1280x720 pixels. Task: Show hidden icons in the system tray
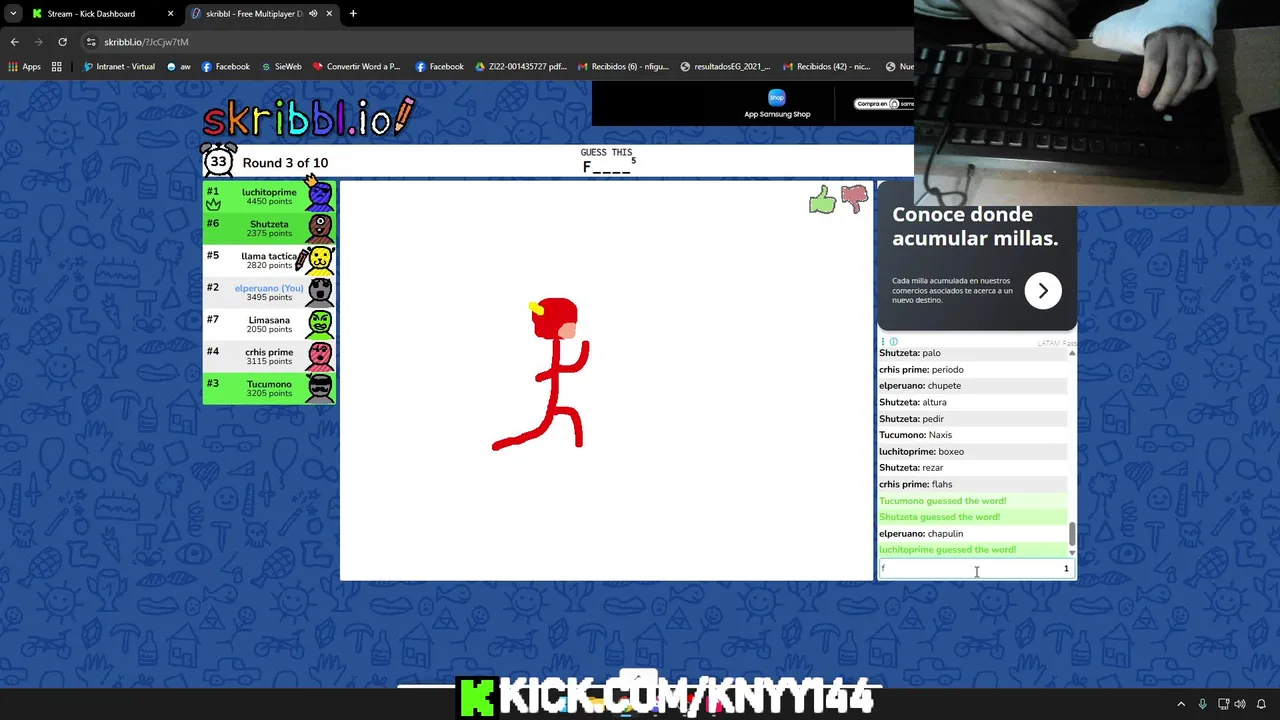click(1181, 704)
